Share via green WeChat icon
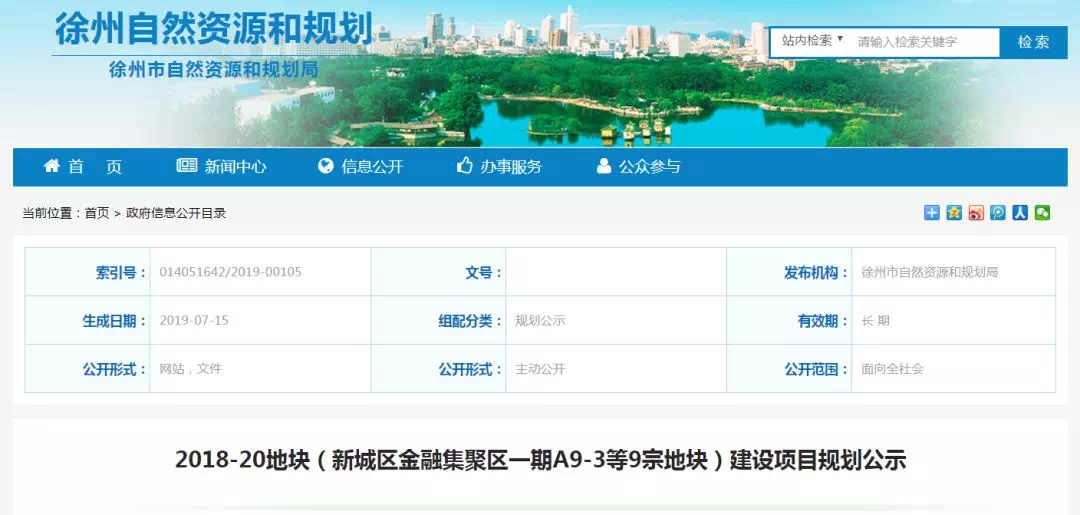 pyautogui.click(x=1042, y=213)
